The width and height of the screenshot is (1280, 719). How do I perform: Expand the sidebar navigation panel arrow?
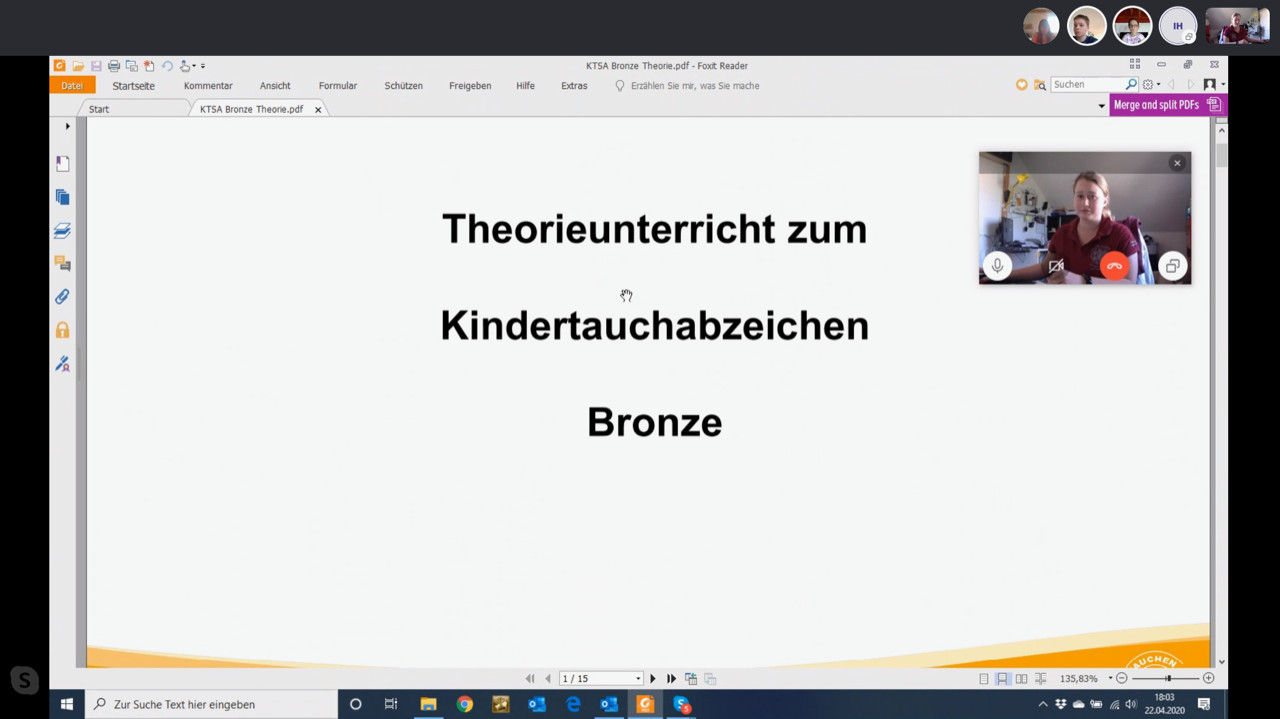(68, 126)
